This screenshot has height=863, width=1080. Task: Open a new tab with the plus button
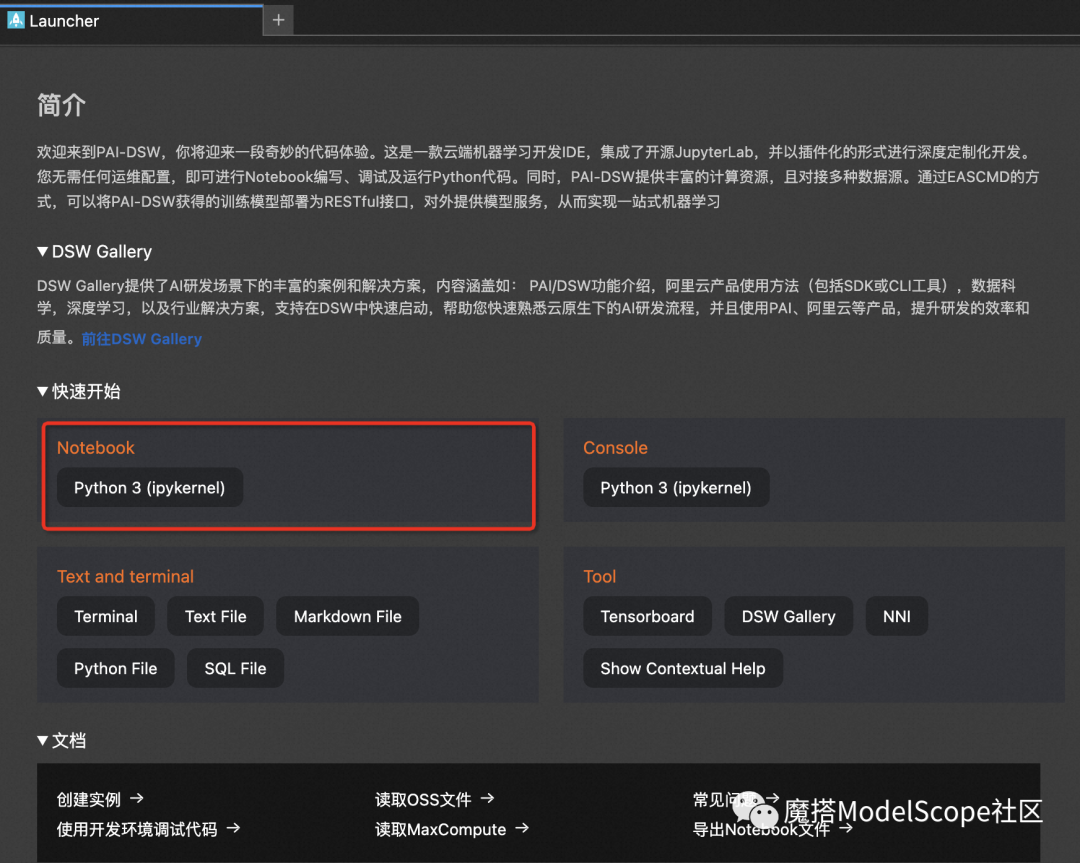[277, 19]
